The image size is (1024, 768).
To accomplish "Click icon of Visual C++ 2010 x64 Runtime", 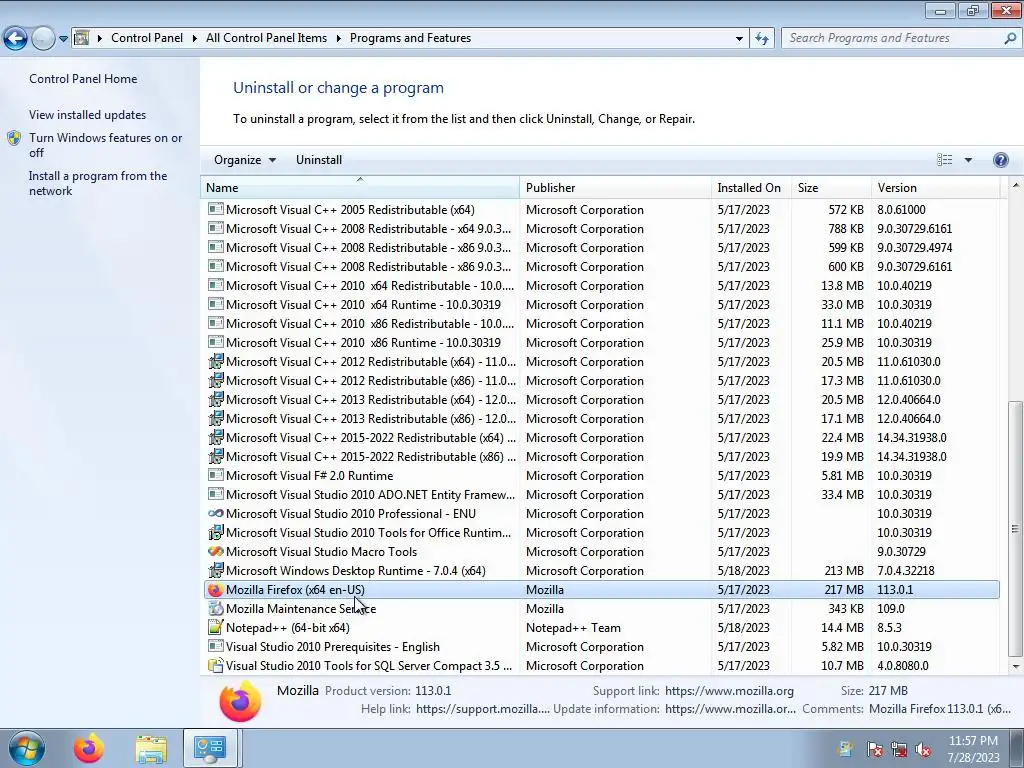I will point(216,304).
